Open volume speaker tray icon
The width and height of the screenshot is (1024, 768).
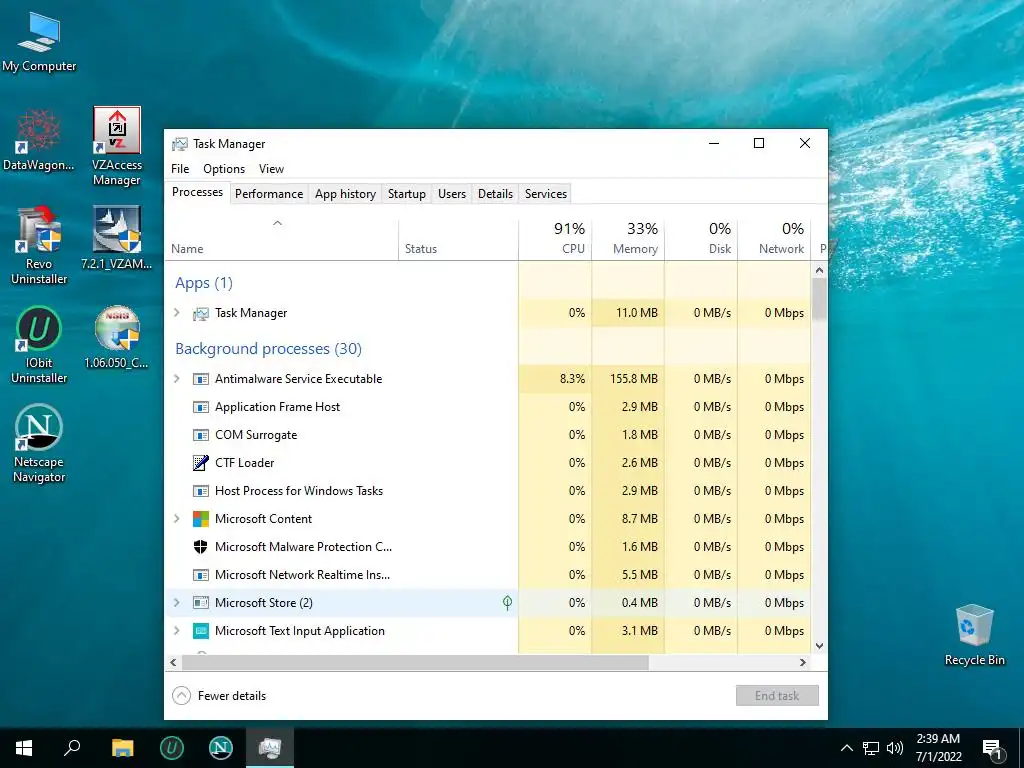point(895,748)
